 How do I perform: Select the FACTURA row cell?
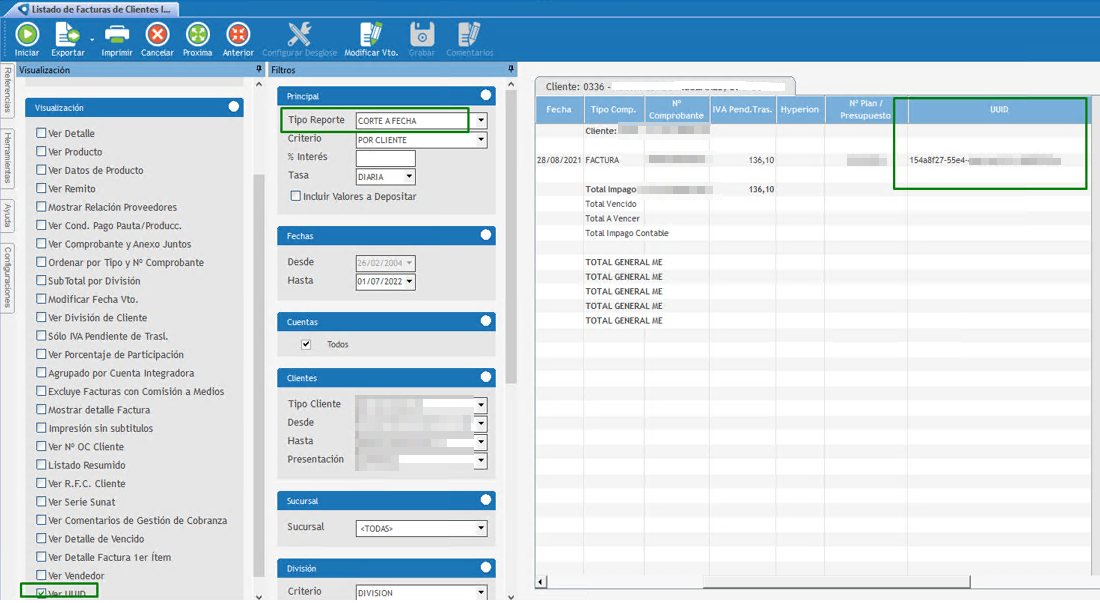[x=613, y=160]
